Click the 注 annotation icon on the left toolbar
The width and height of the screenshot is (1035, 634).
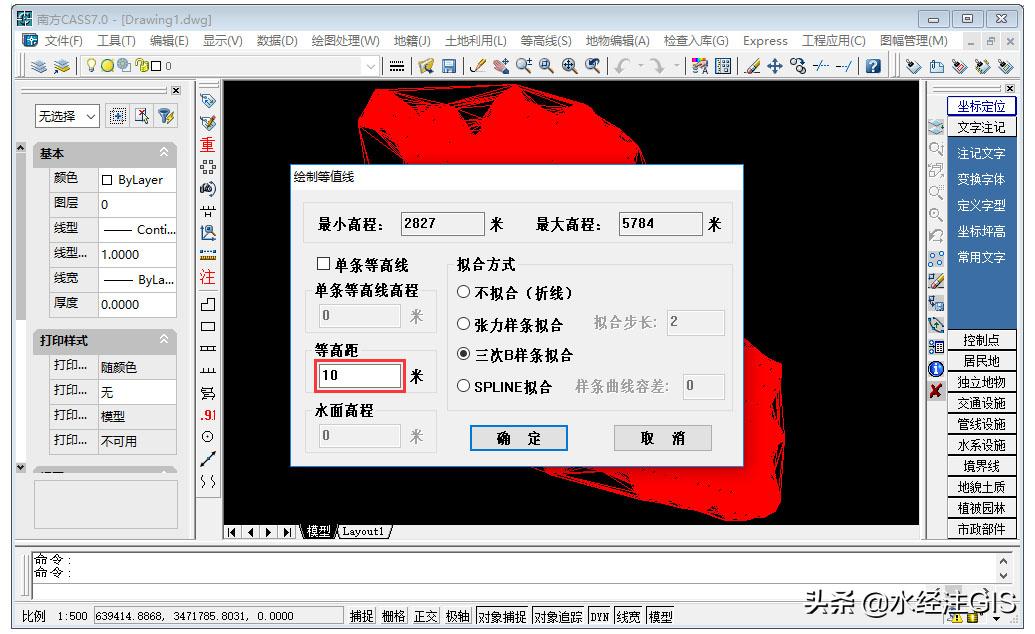(x=207, y=277)
